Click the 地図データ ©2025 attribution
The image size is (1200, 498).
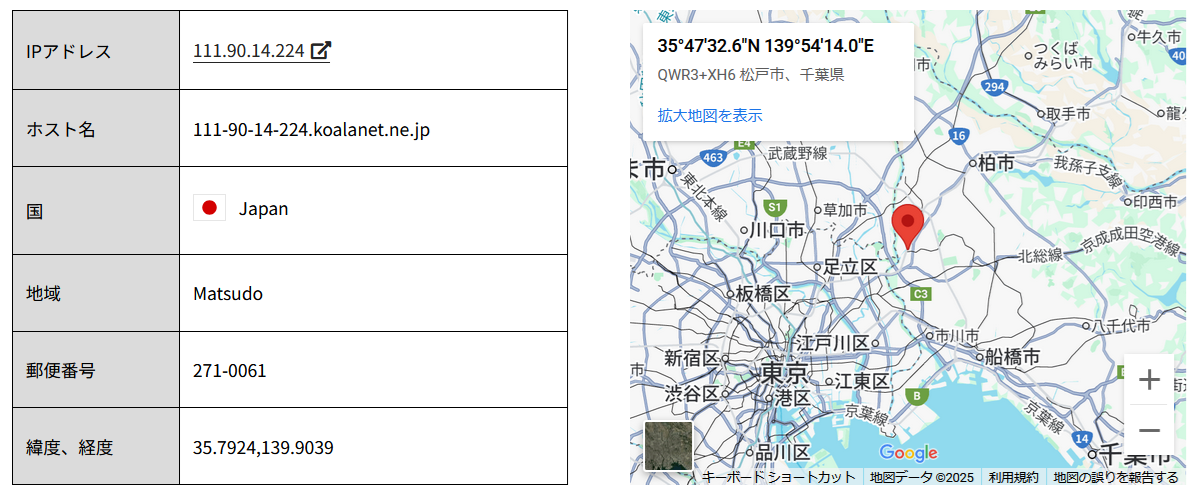(x=921, y=477)
